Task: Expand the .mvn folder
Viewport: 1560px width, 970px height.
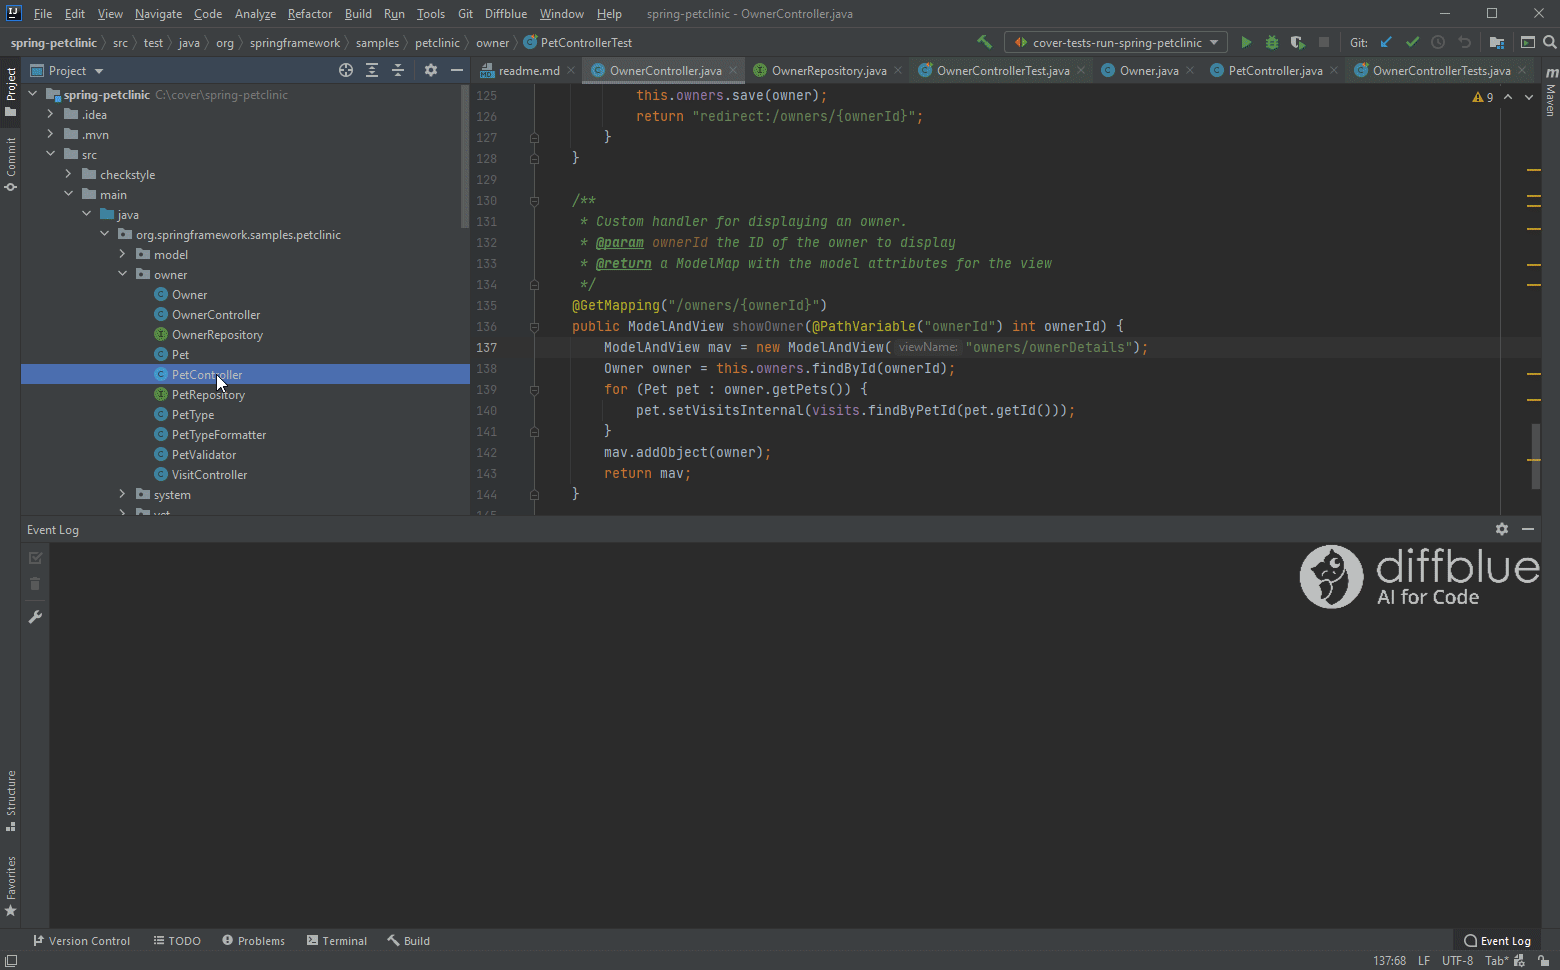Action: tap(50, 134)
